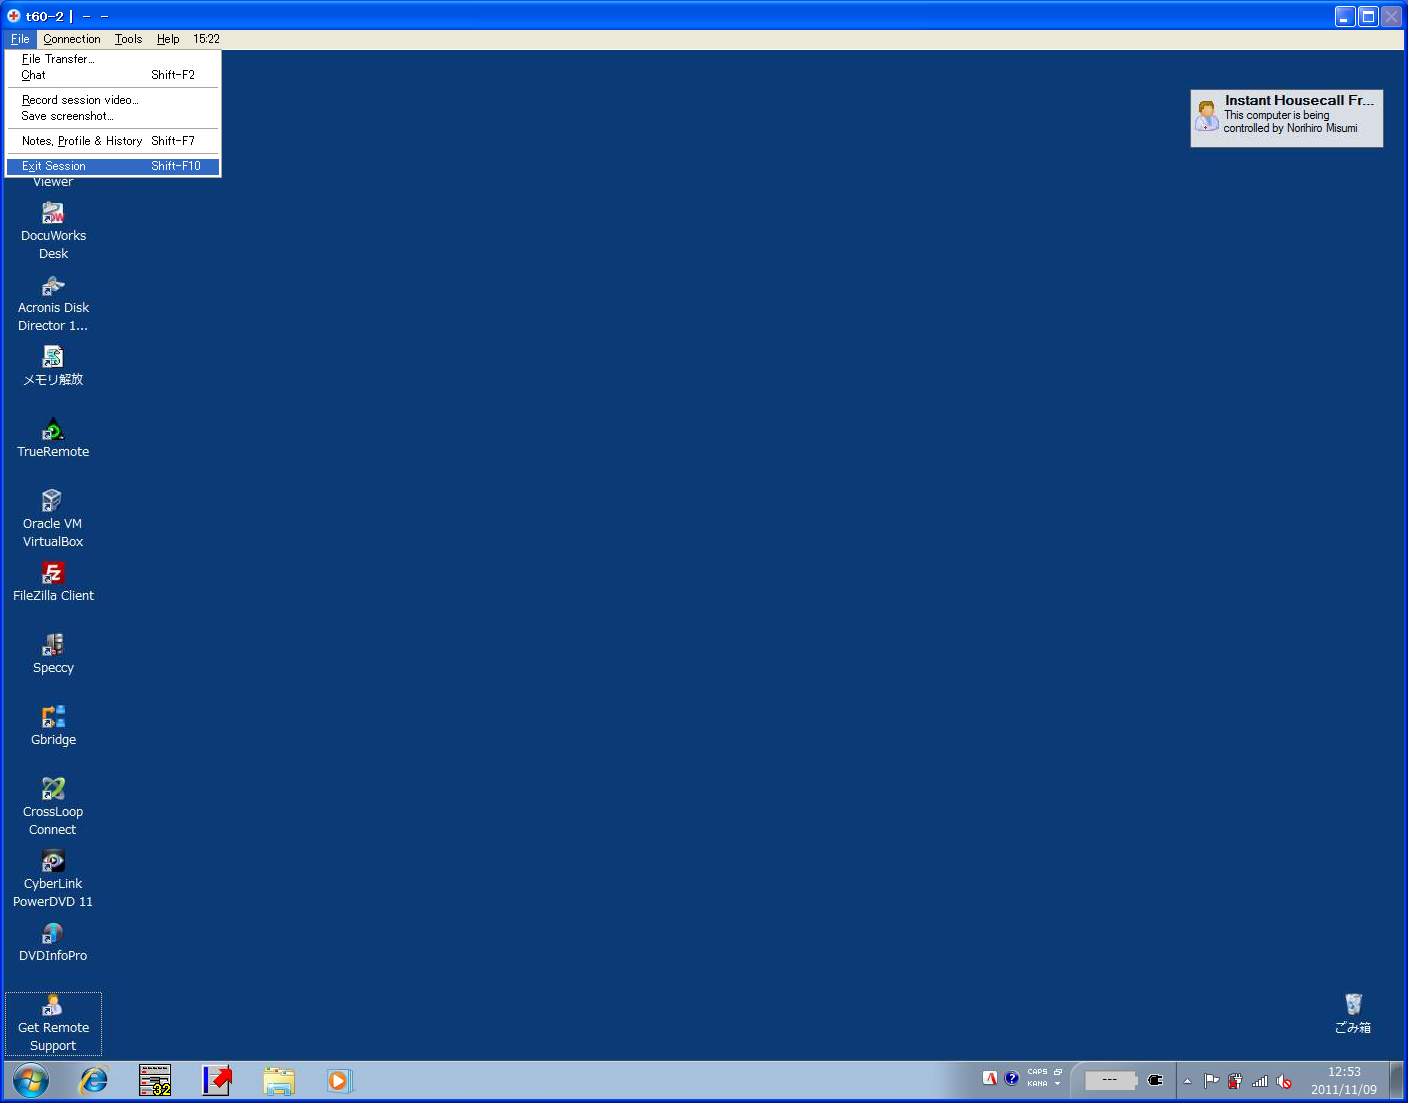This screenshot has width=1408, height=1103.
Task: Open the recycle bin on the remote desktop
Action: [x=1353, y=1005]
